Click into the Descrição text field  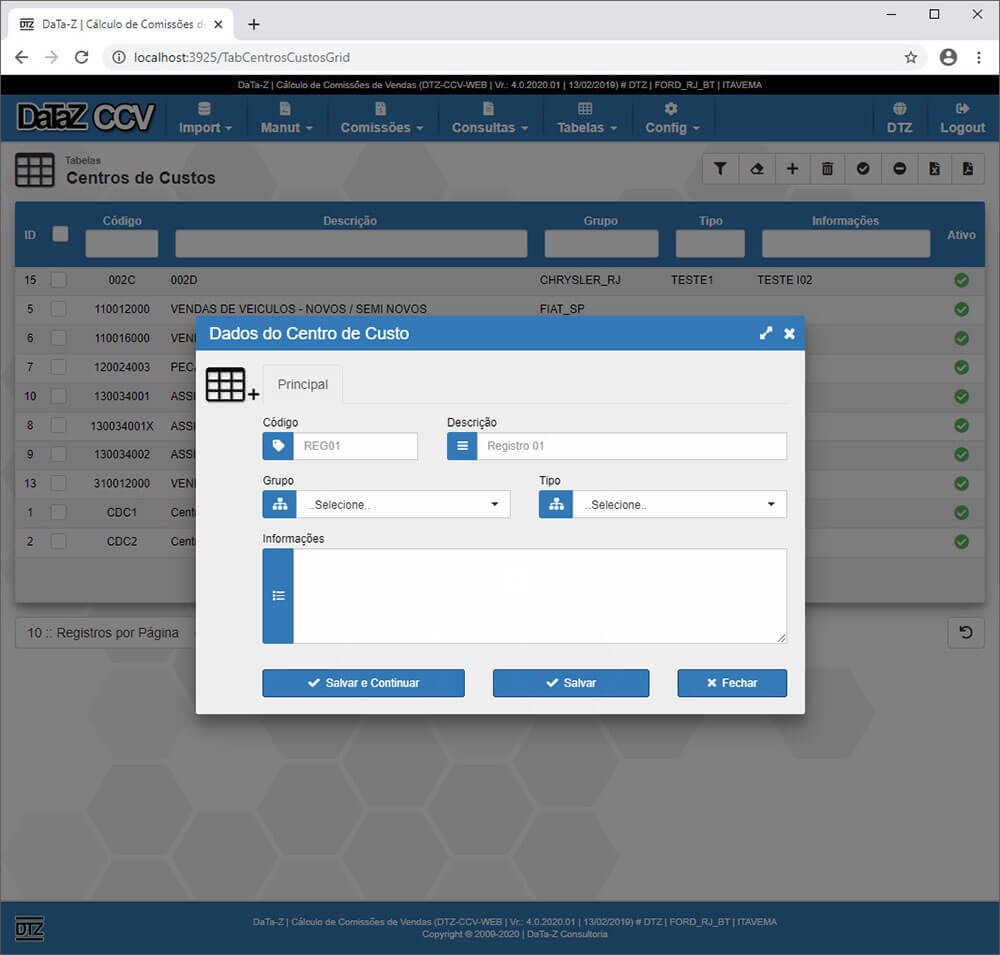pos(631,446)
